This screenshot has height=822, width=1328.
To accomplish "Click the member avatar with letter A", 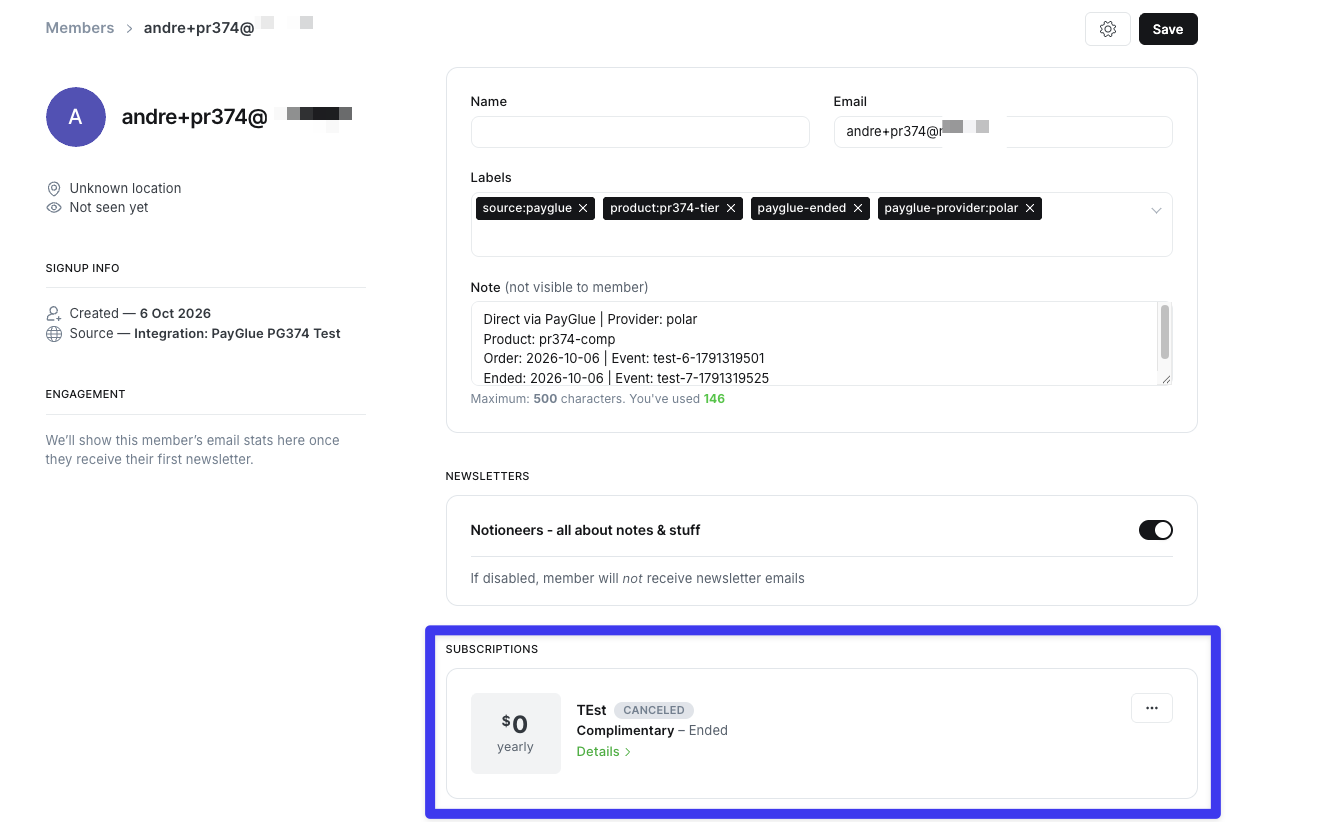I will (76, 117).
